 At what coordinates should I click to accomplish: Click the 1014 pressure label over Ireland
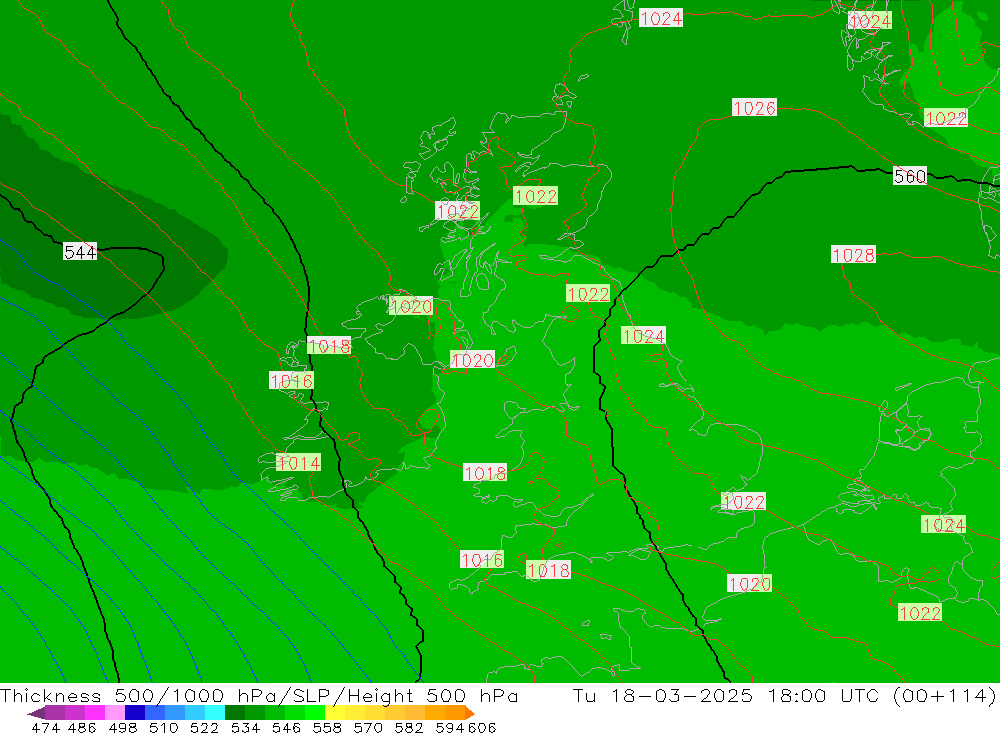click(298, 463)
